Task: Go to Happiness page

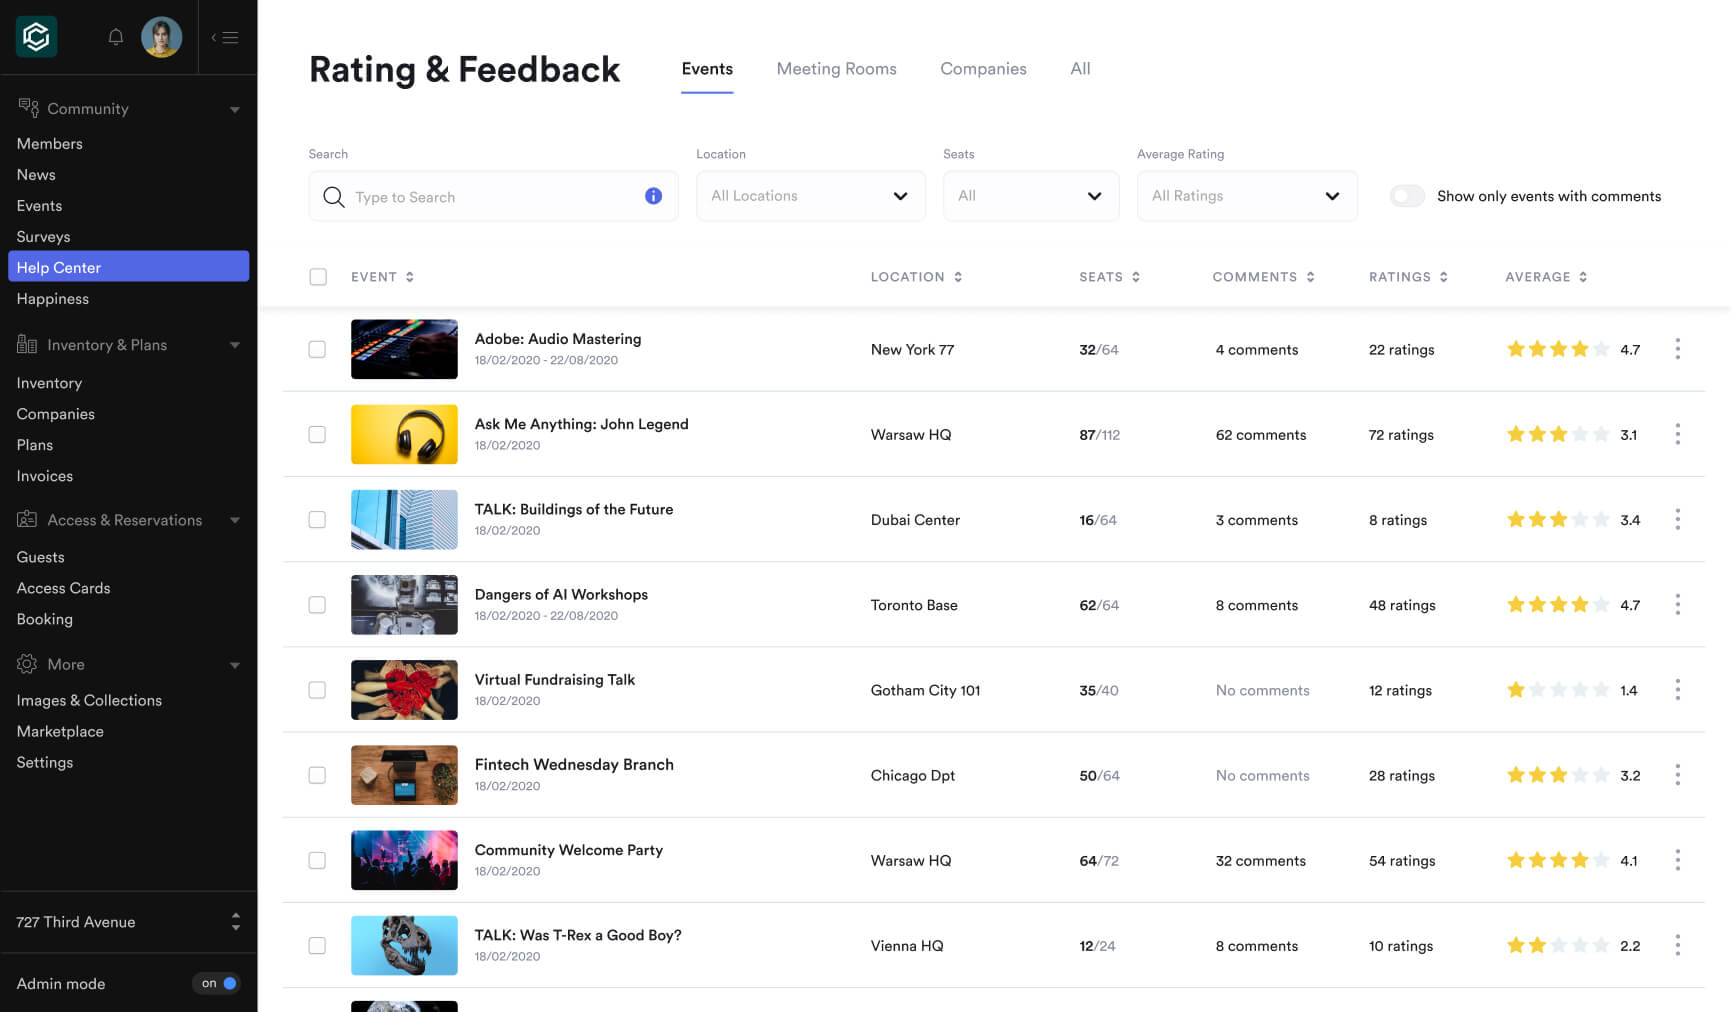Action: pyautogui.click(x=52, y=298)
